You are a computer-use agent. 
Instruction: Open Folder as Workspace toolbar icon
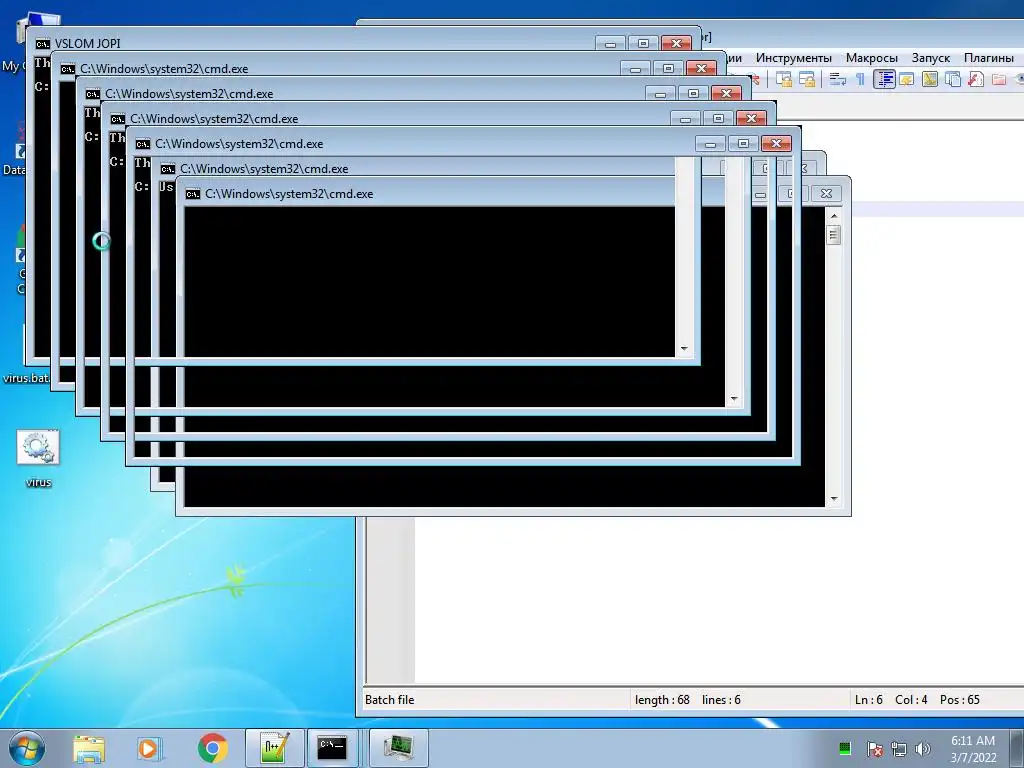(x=999, y=80)
